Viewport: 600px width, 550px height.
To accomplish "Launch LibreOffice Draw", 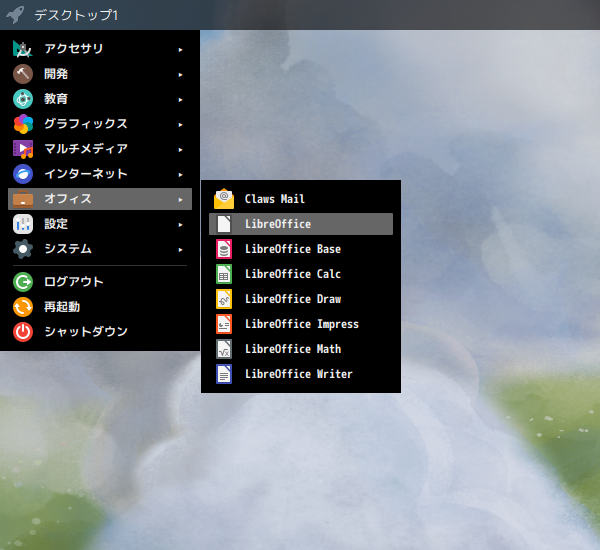I will [x=301, y=299].
